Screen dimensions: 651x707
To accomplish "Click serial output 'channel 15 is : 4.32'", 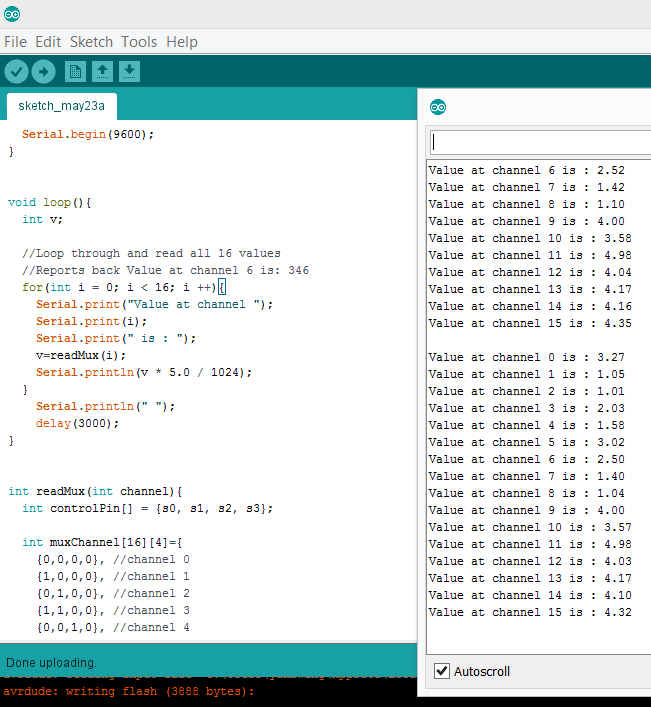I will point(562,612).
